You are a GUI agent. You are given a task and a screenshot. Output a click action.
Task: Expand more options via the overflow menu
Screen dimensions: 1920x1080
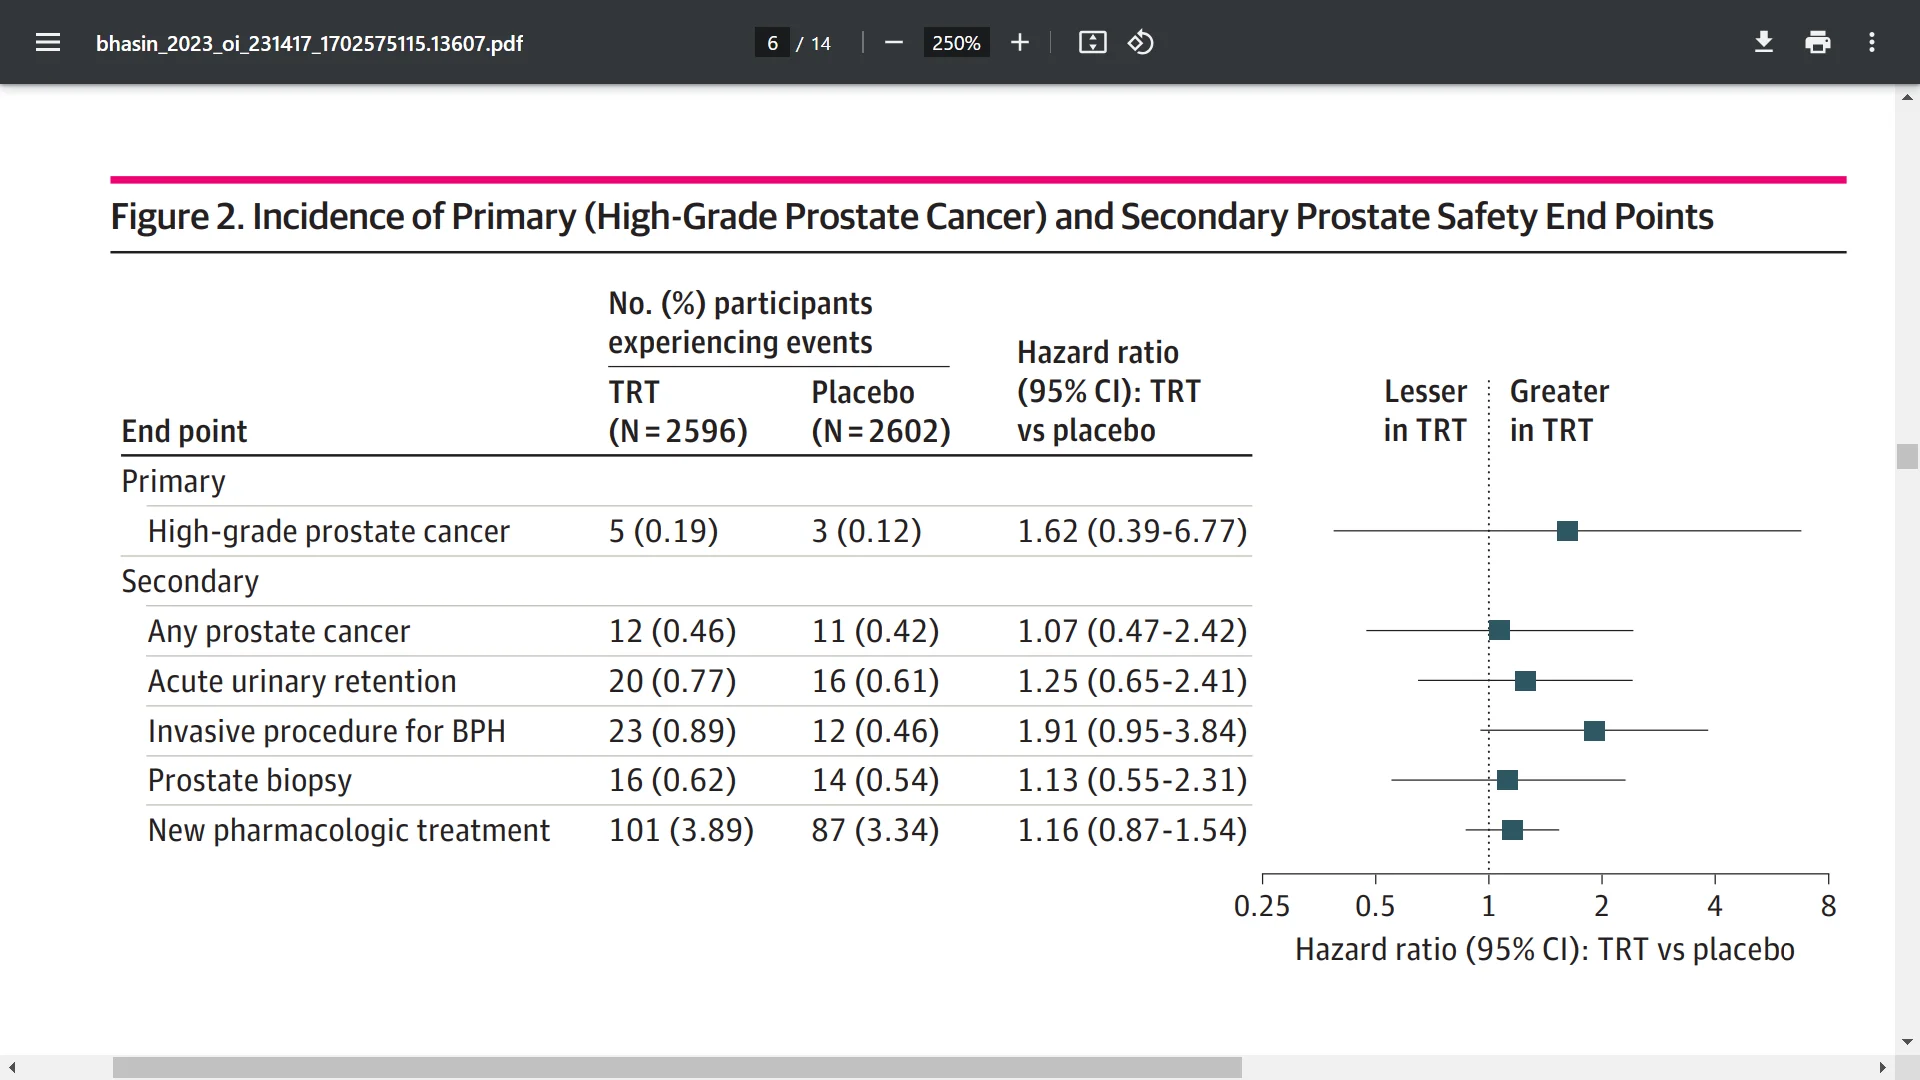[x=1872, y=42]
